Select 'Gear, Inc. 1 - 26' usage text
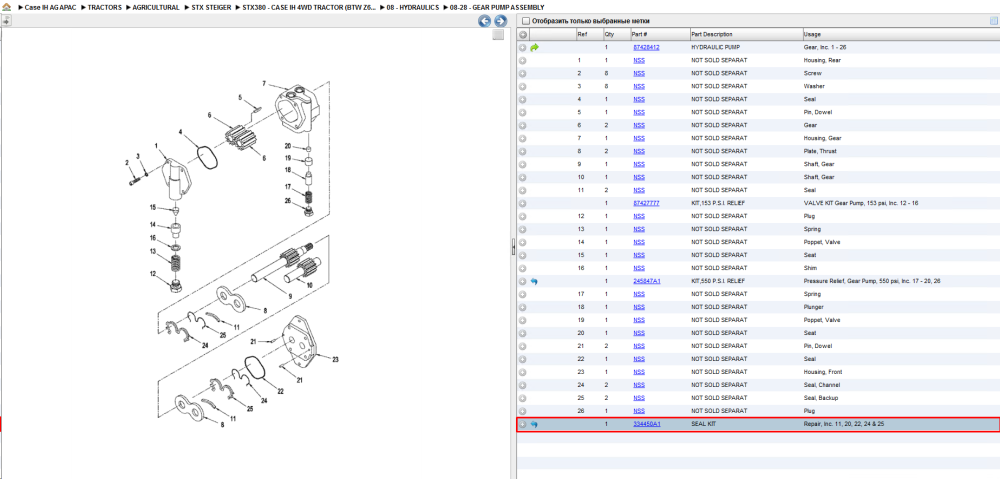This screenshot has height=479, width=1000. coord(825,47)
